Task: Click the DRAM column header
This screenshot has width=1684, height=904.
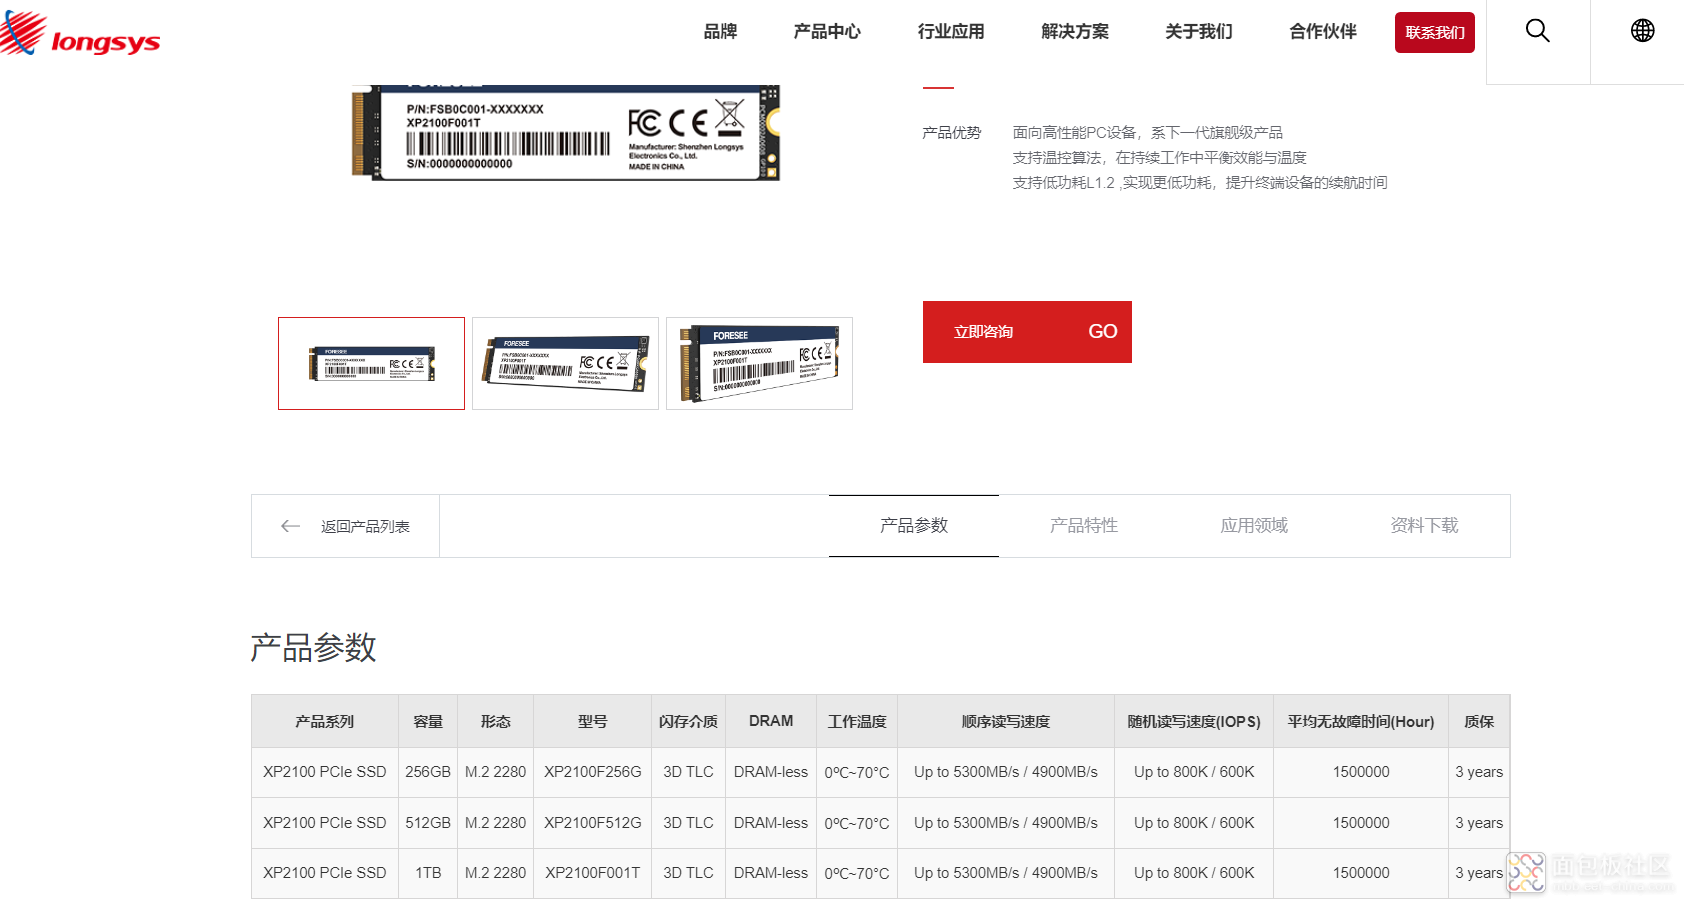Action: (771, 722)
